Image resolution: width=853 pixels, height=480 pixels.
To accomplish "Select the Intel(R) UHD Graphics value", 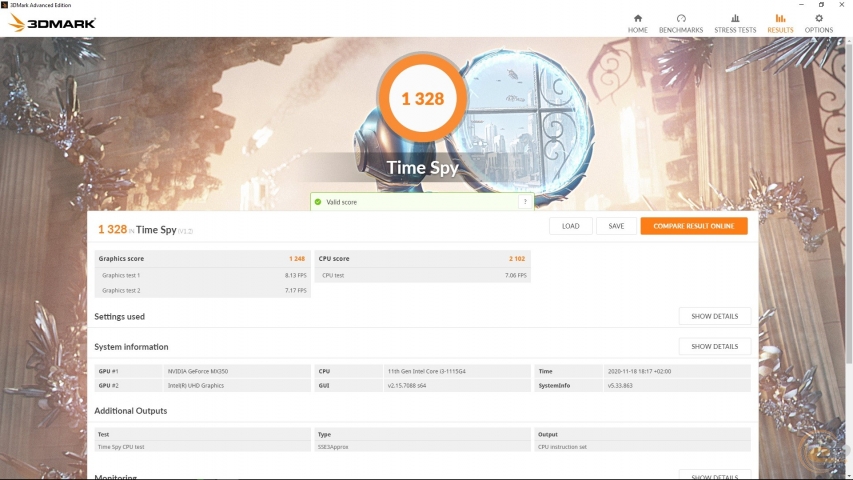I will (196, 385).
